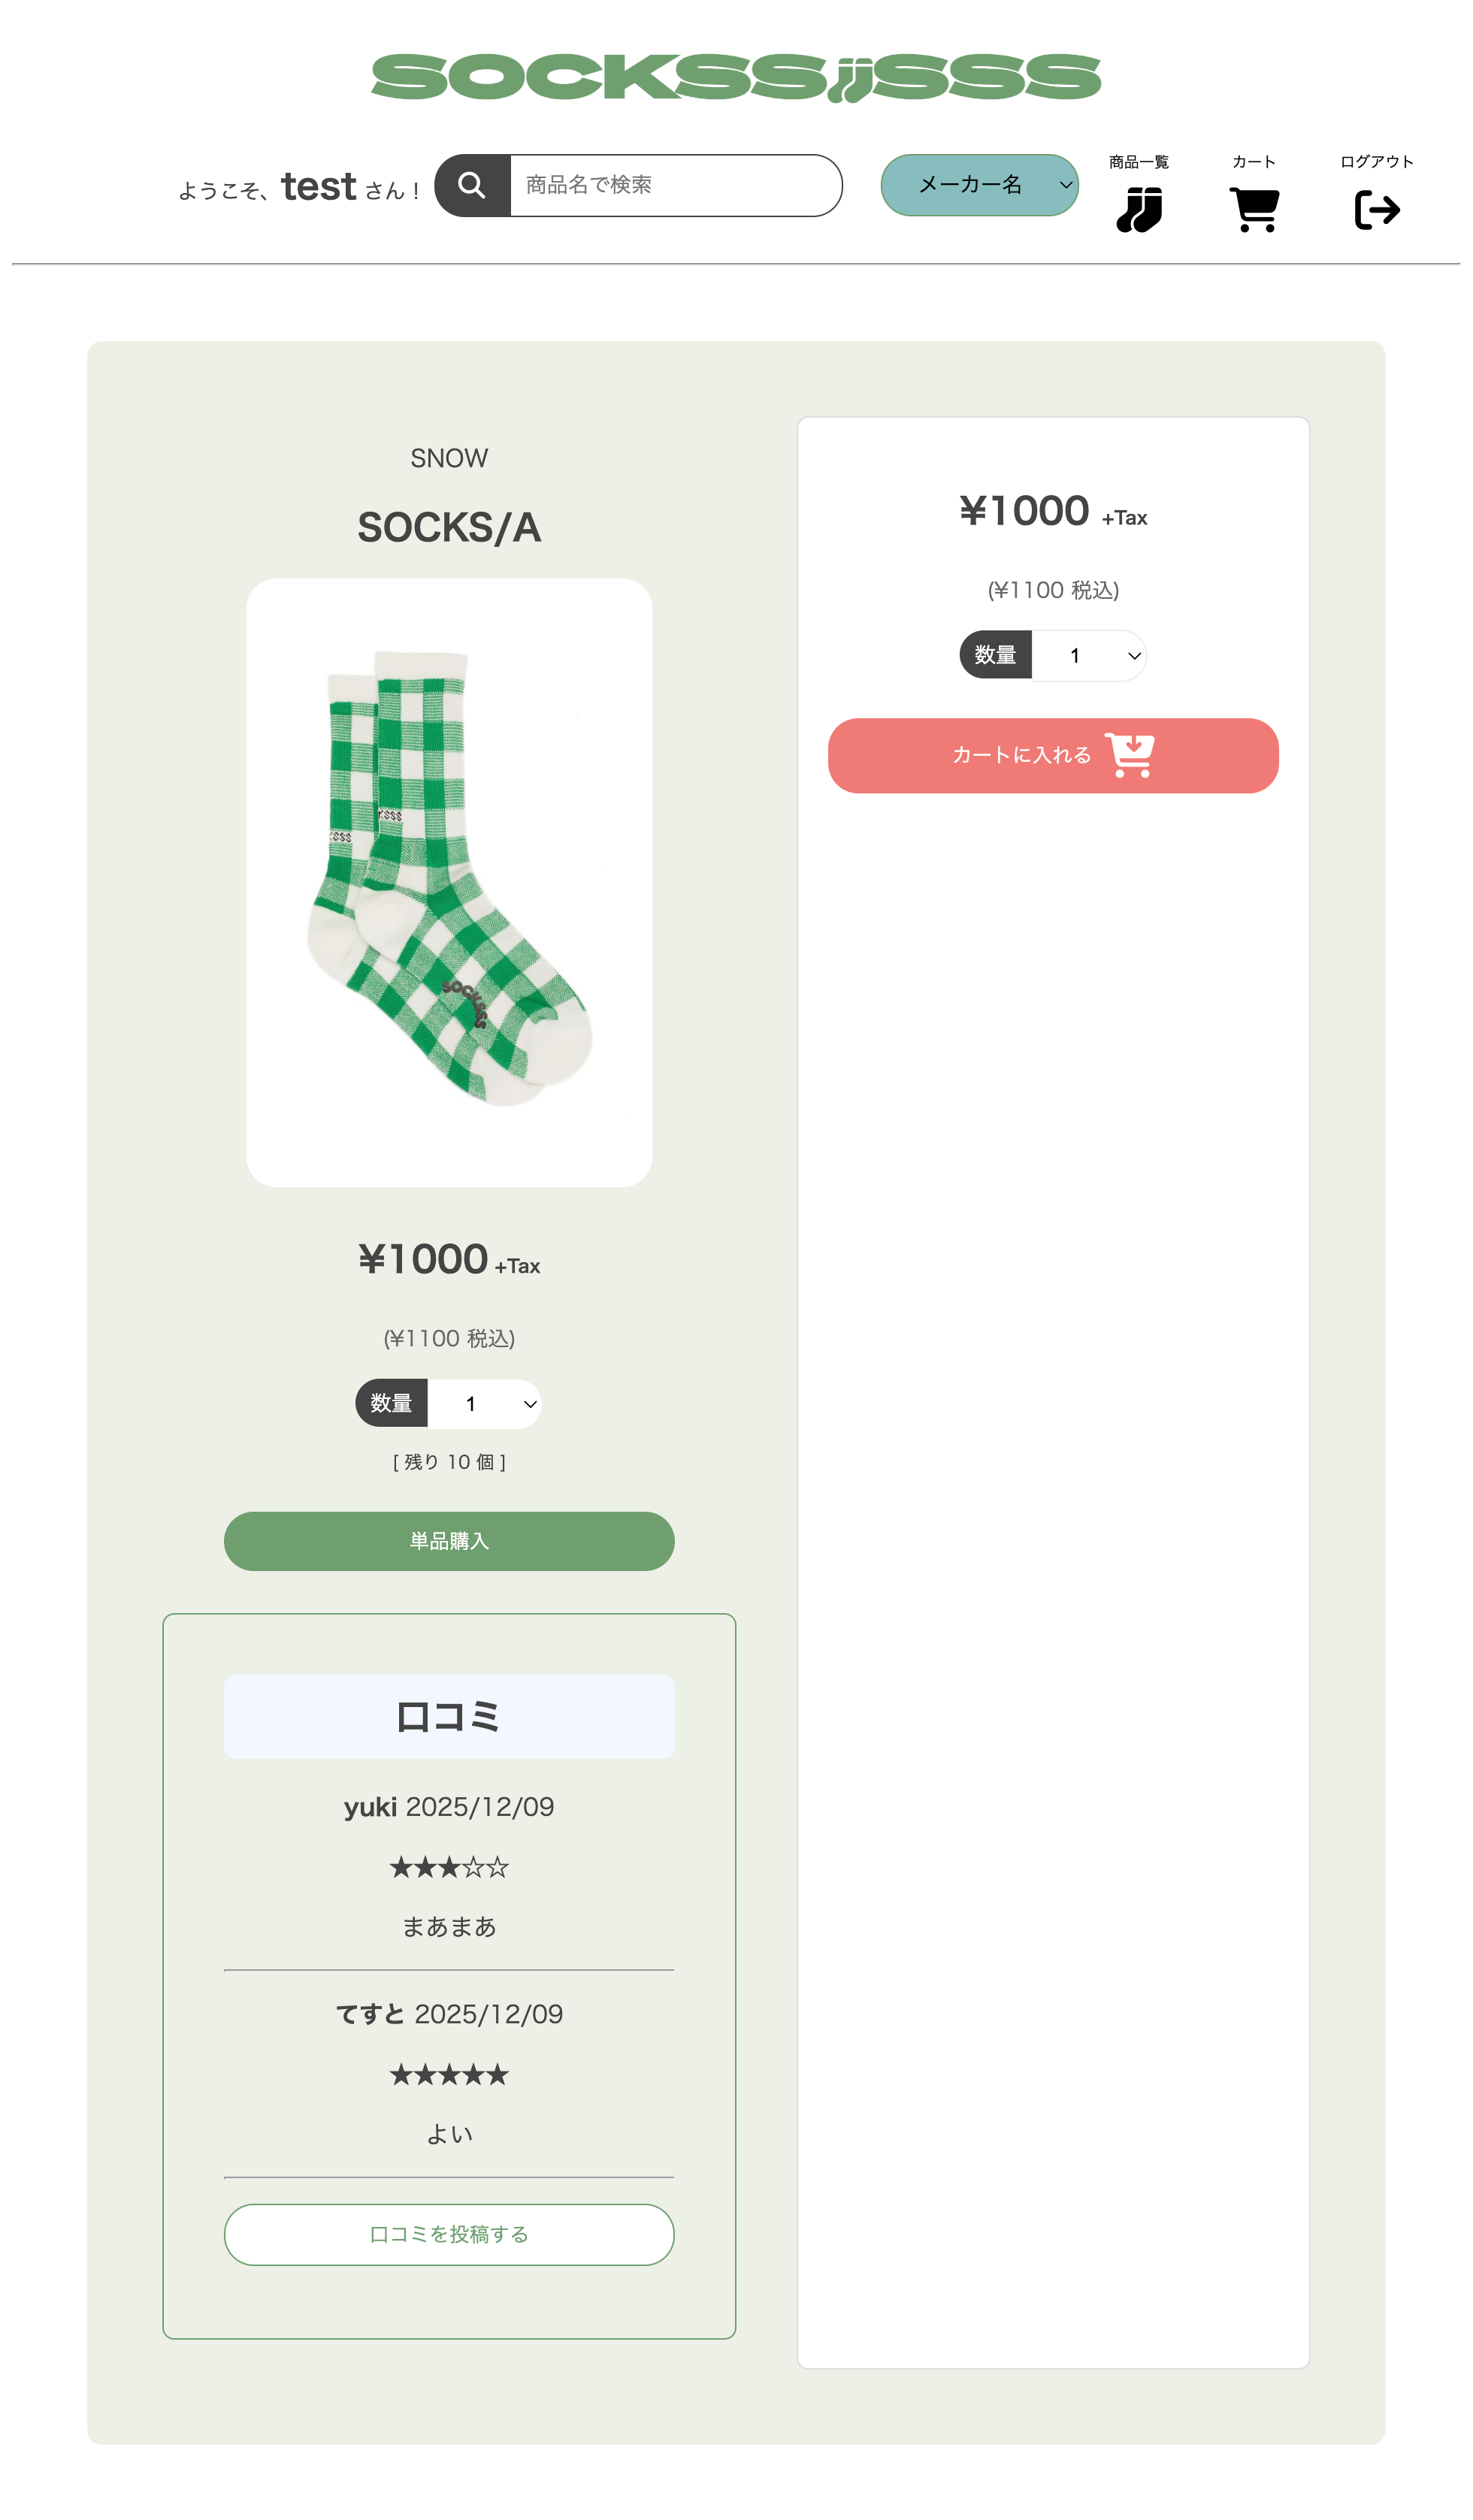Image resolution: width=1473 pixels, height=2520 pixels.
Task: Click the magnifying glass search icon
Action: point(472,185)
